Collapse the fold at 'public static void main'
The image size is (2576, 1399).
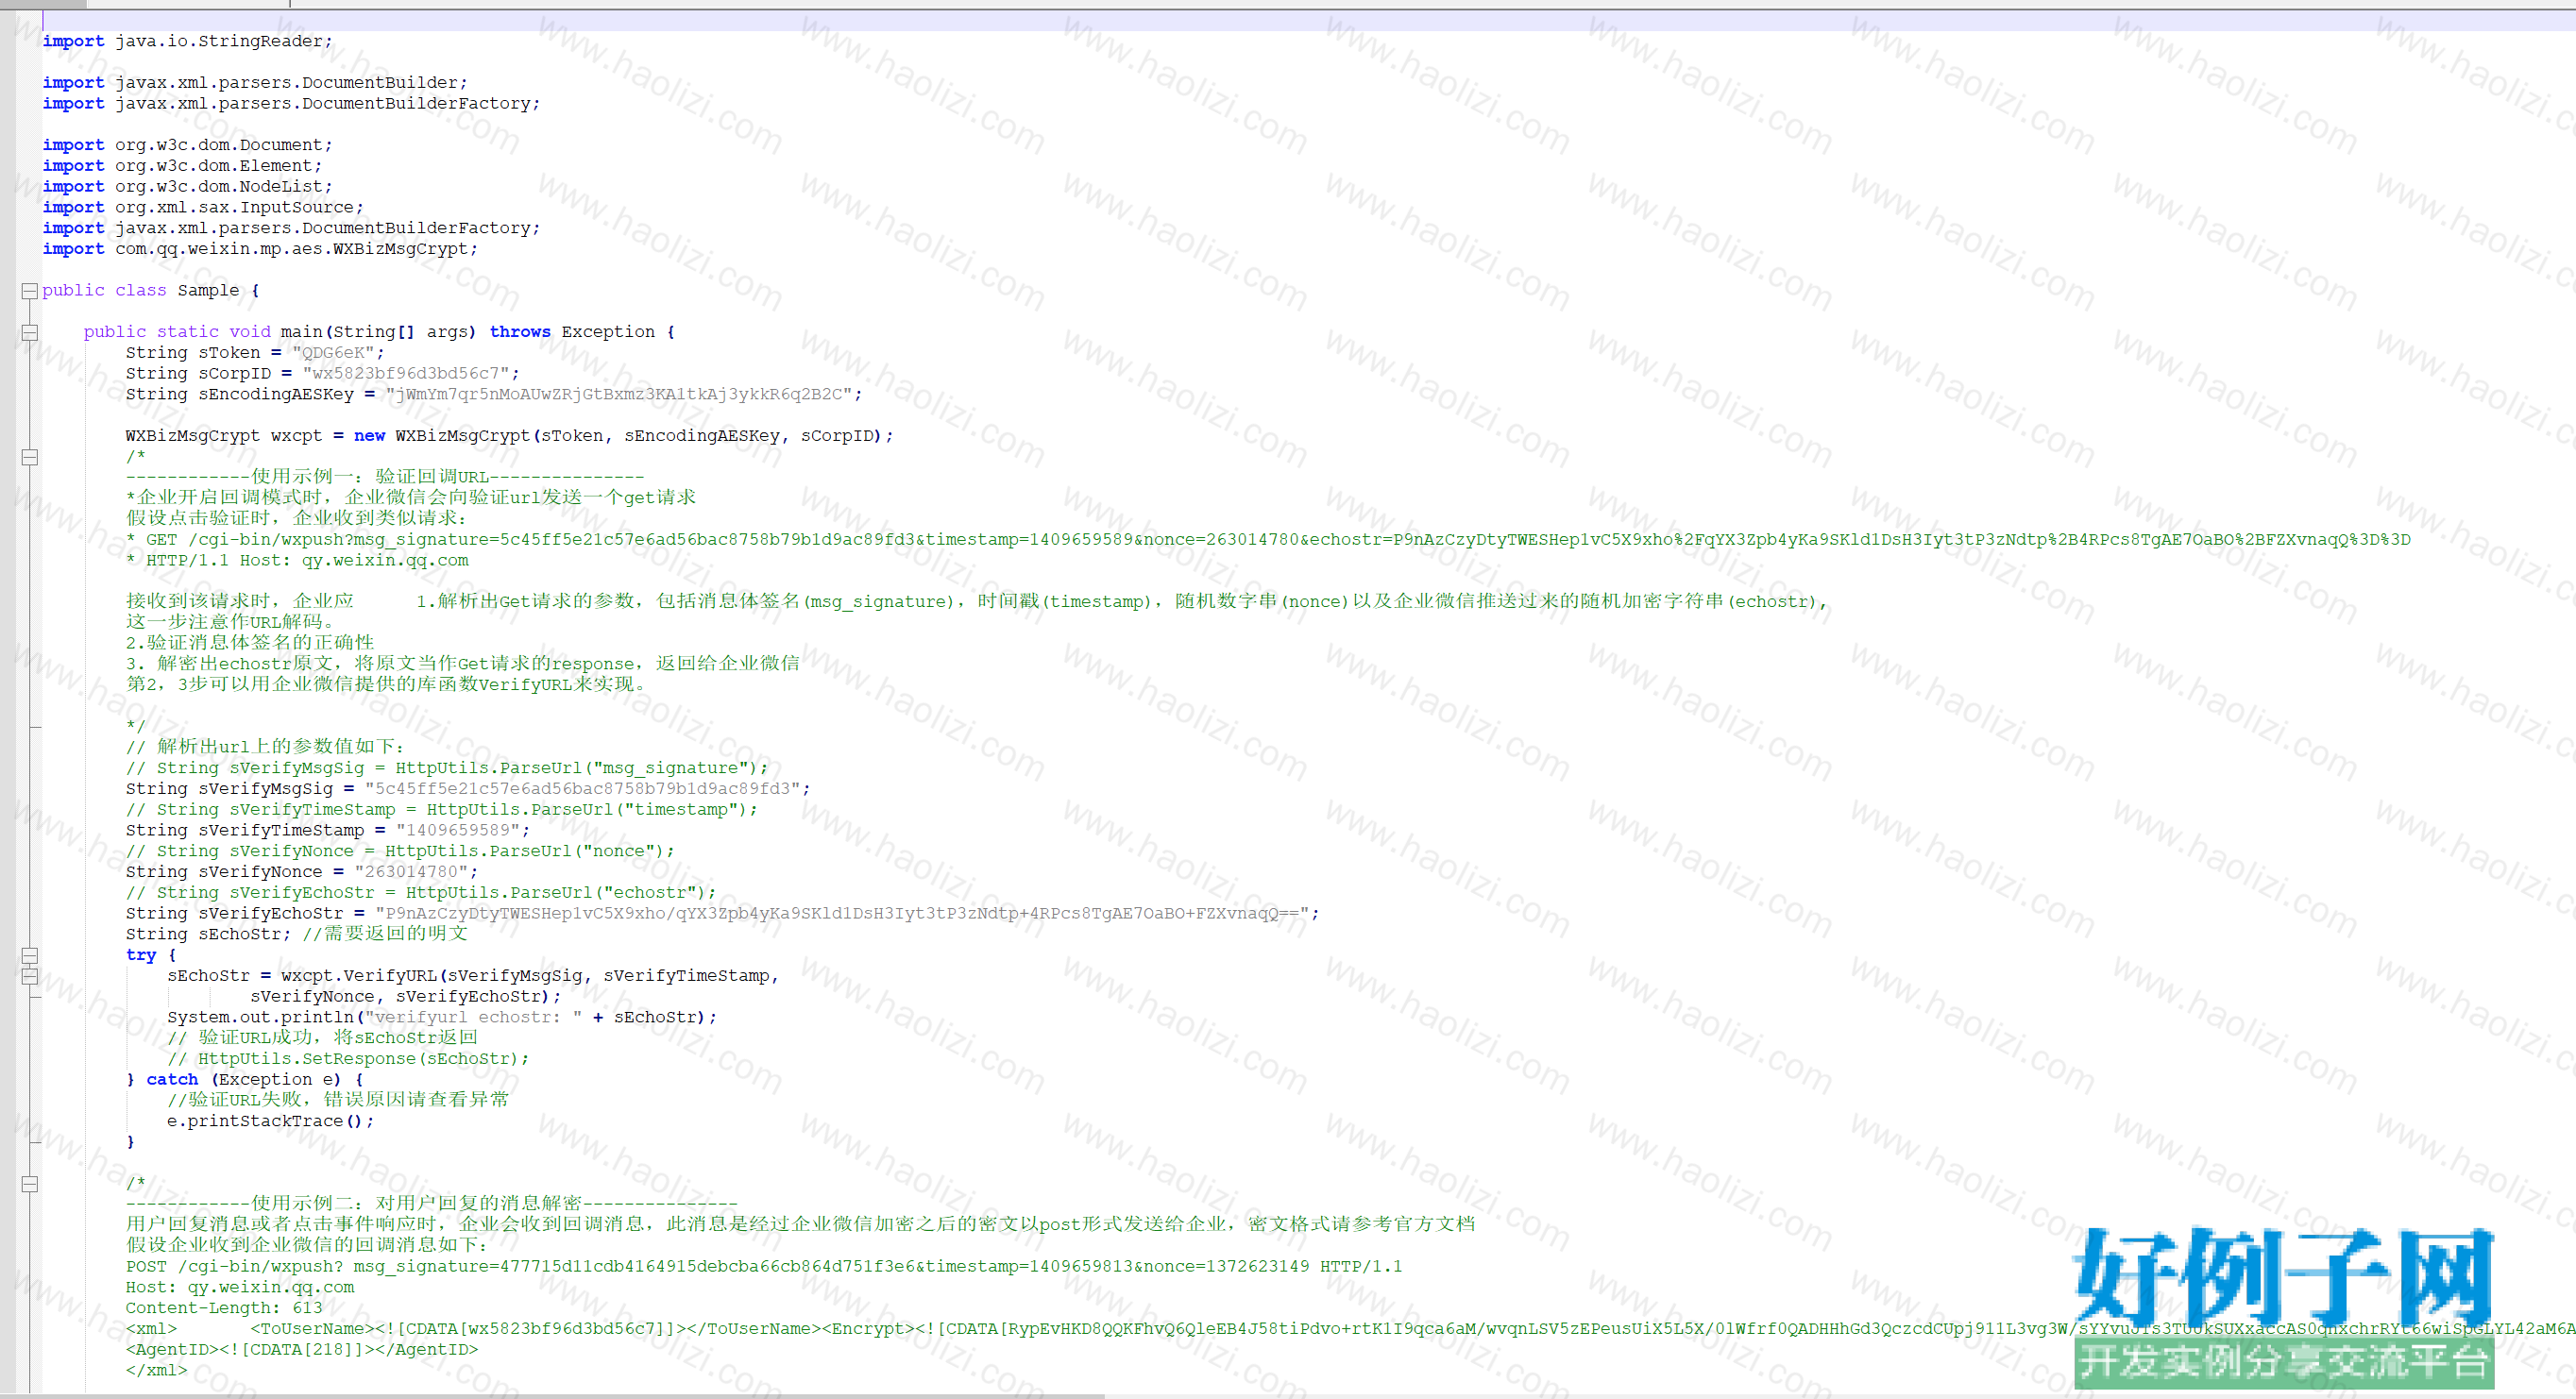pyautogui.click(x=30, y=333)
